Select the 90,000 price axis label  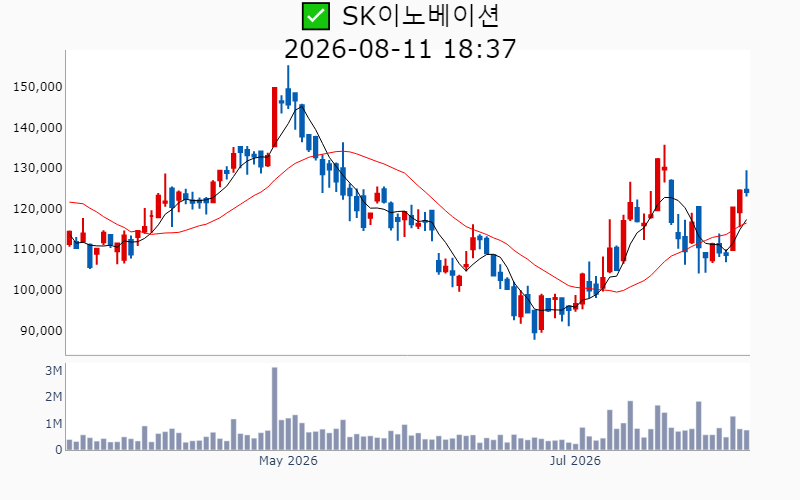41,331
